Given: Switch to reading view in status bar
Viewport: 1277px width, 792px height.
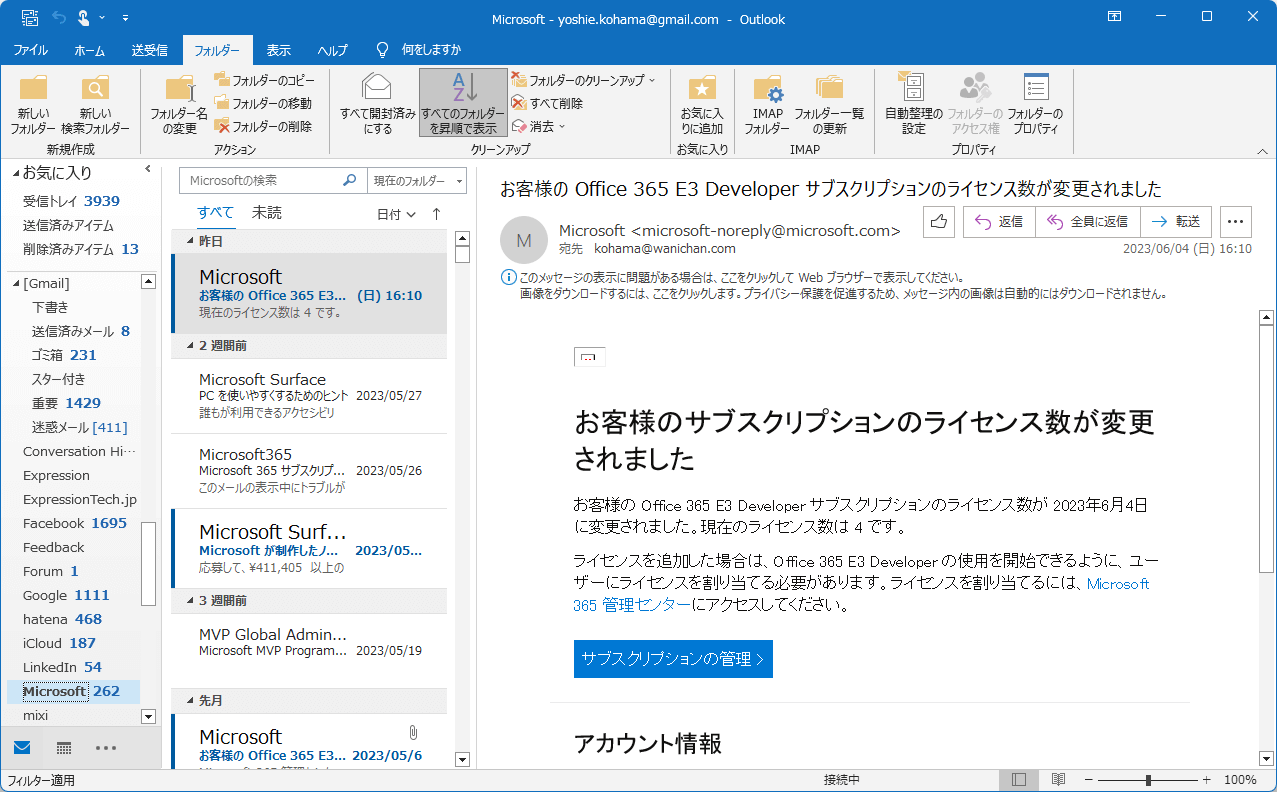Looking at the screenshot, I should [x=1058, y=780].
